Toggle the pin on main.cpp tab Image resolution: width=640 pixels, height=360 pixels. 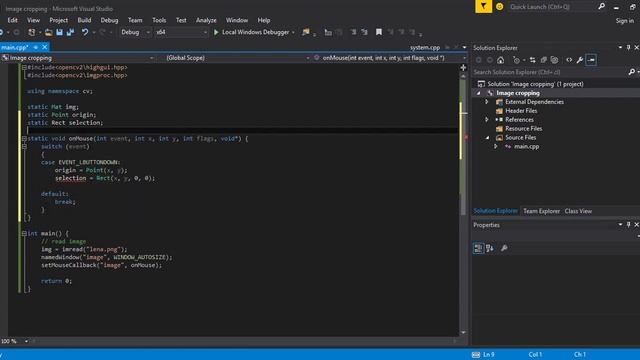click(36, 47)
